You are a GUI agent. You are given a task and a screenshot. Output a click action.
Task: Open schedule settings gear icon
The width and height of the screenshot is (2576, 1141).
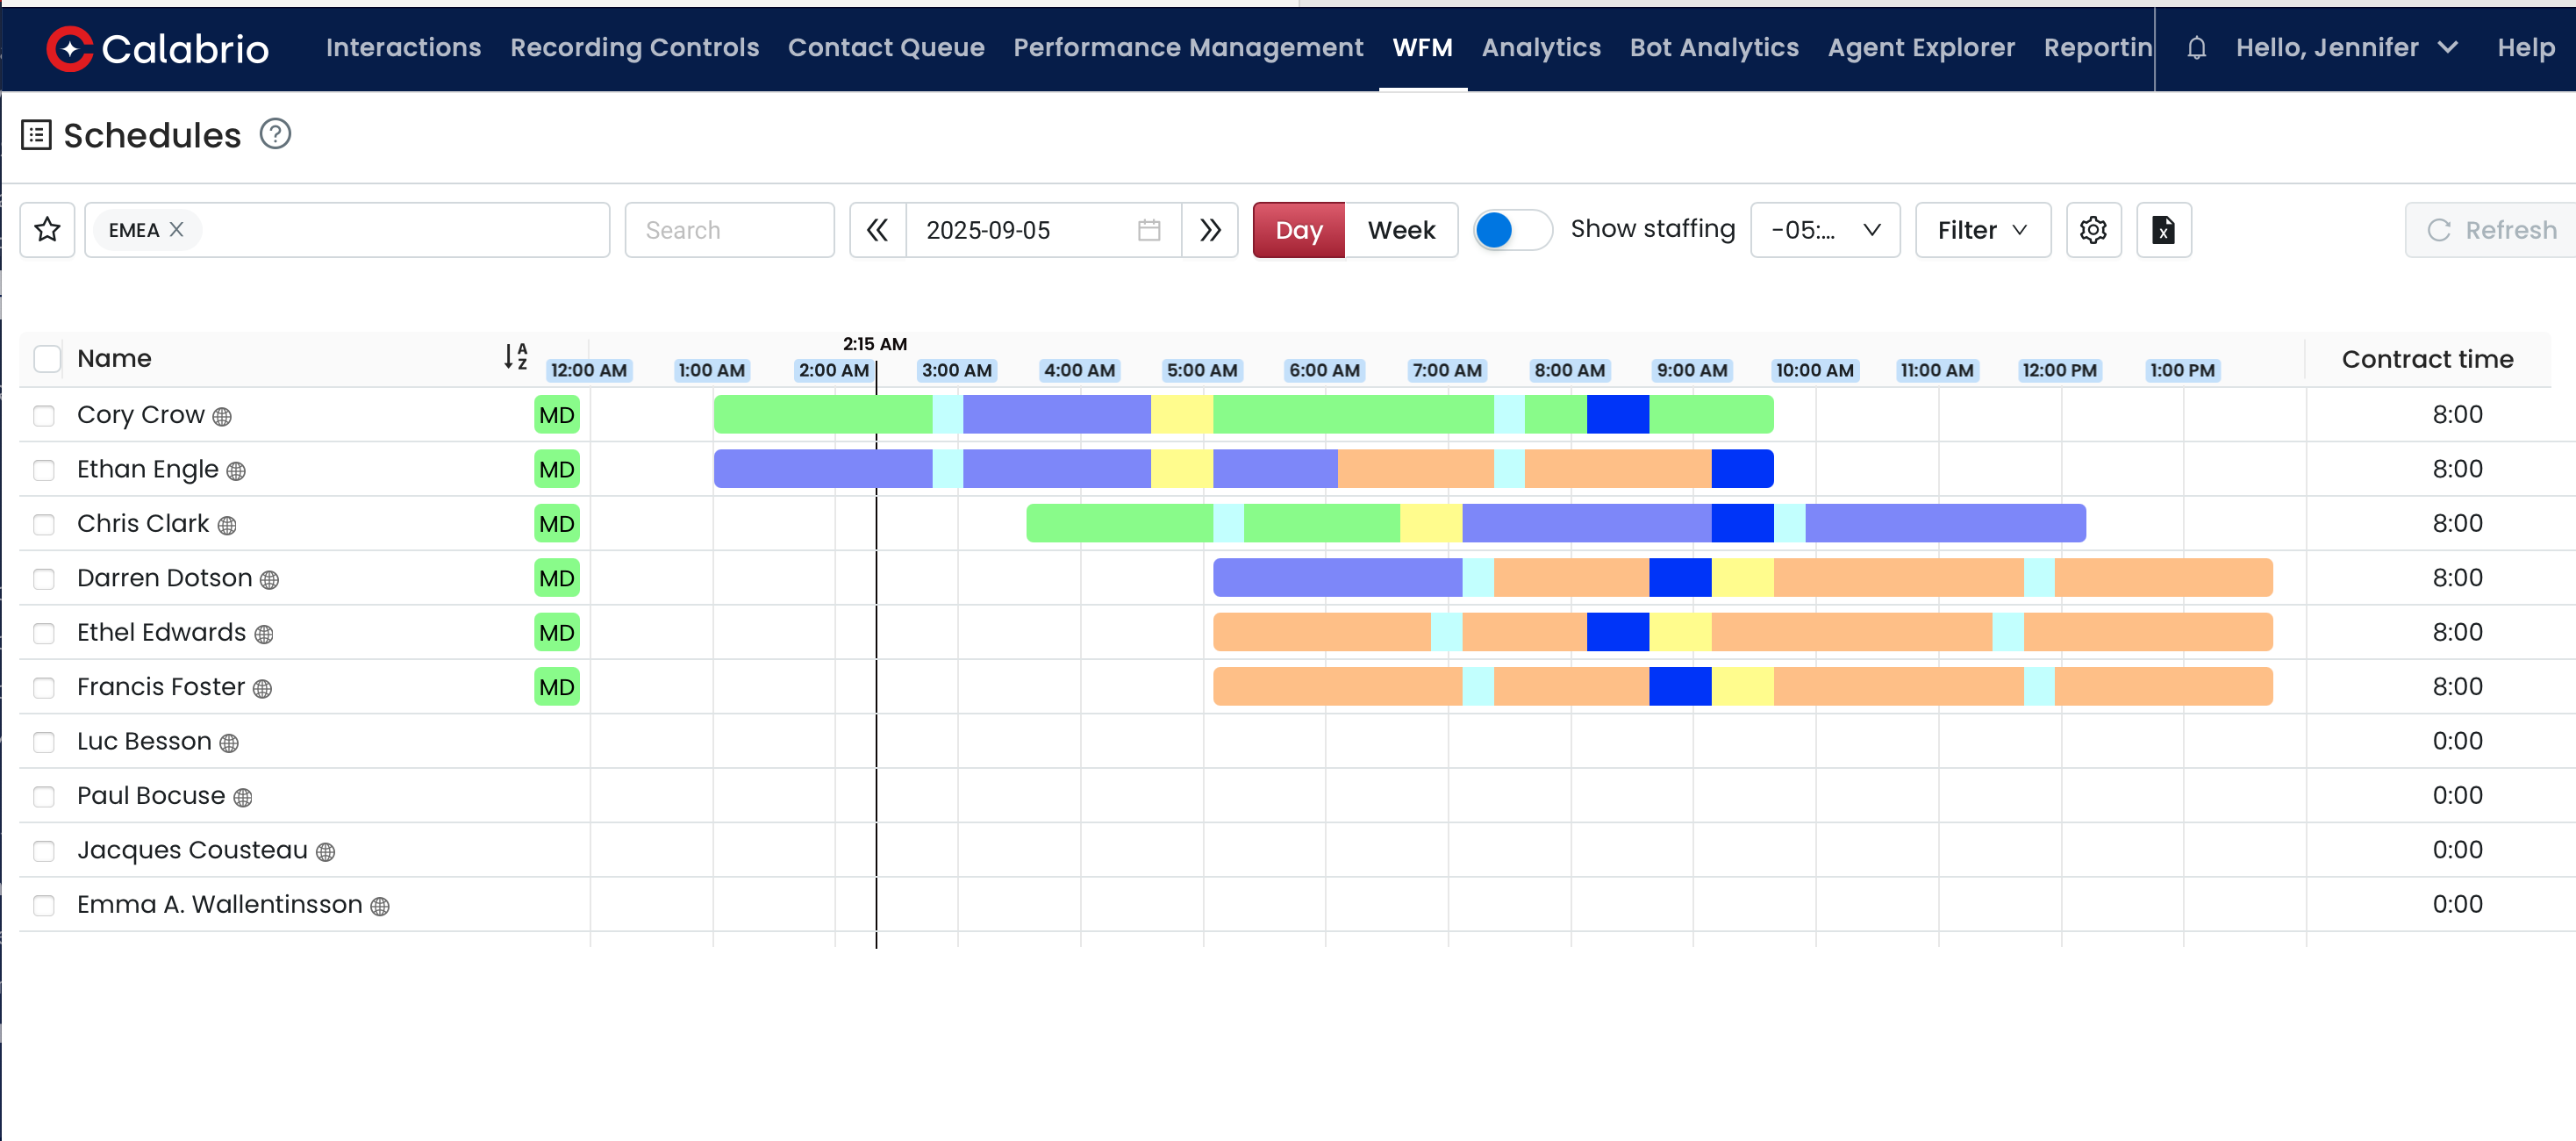2093,230
